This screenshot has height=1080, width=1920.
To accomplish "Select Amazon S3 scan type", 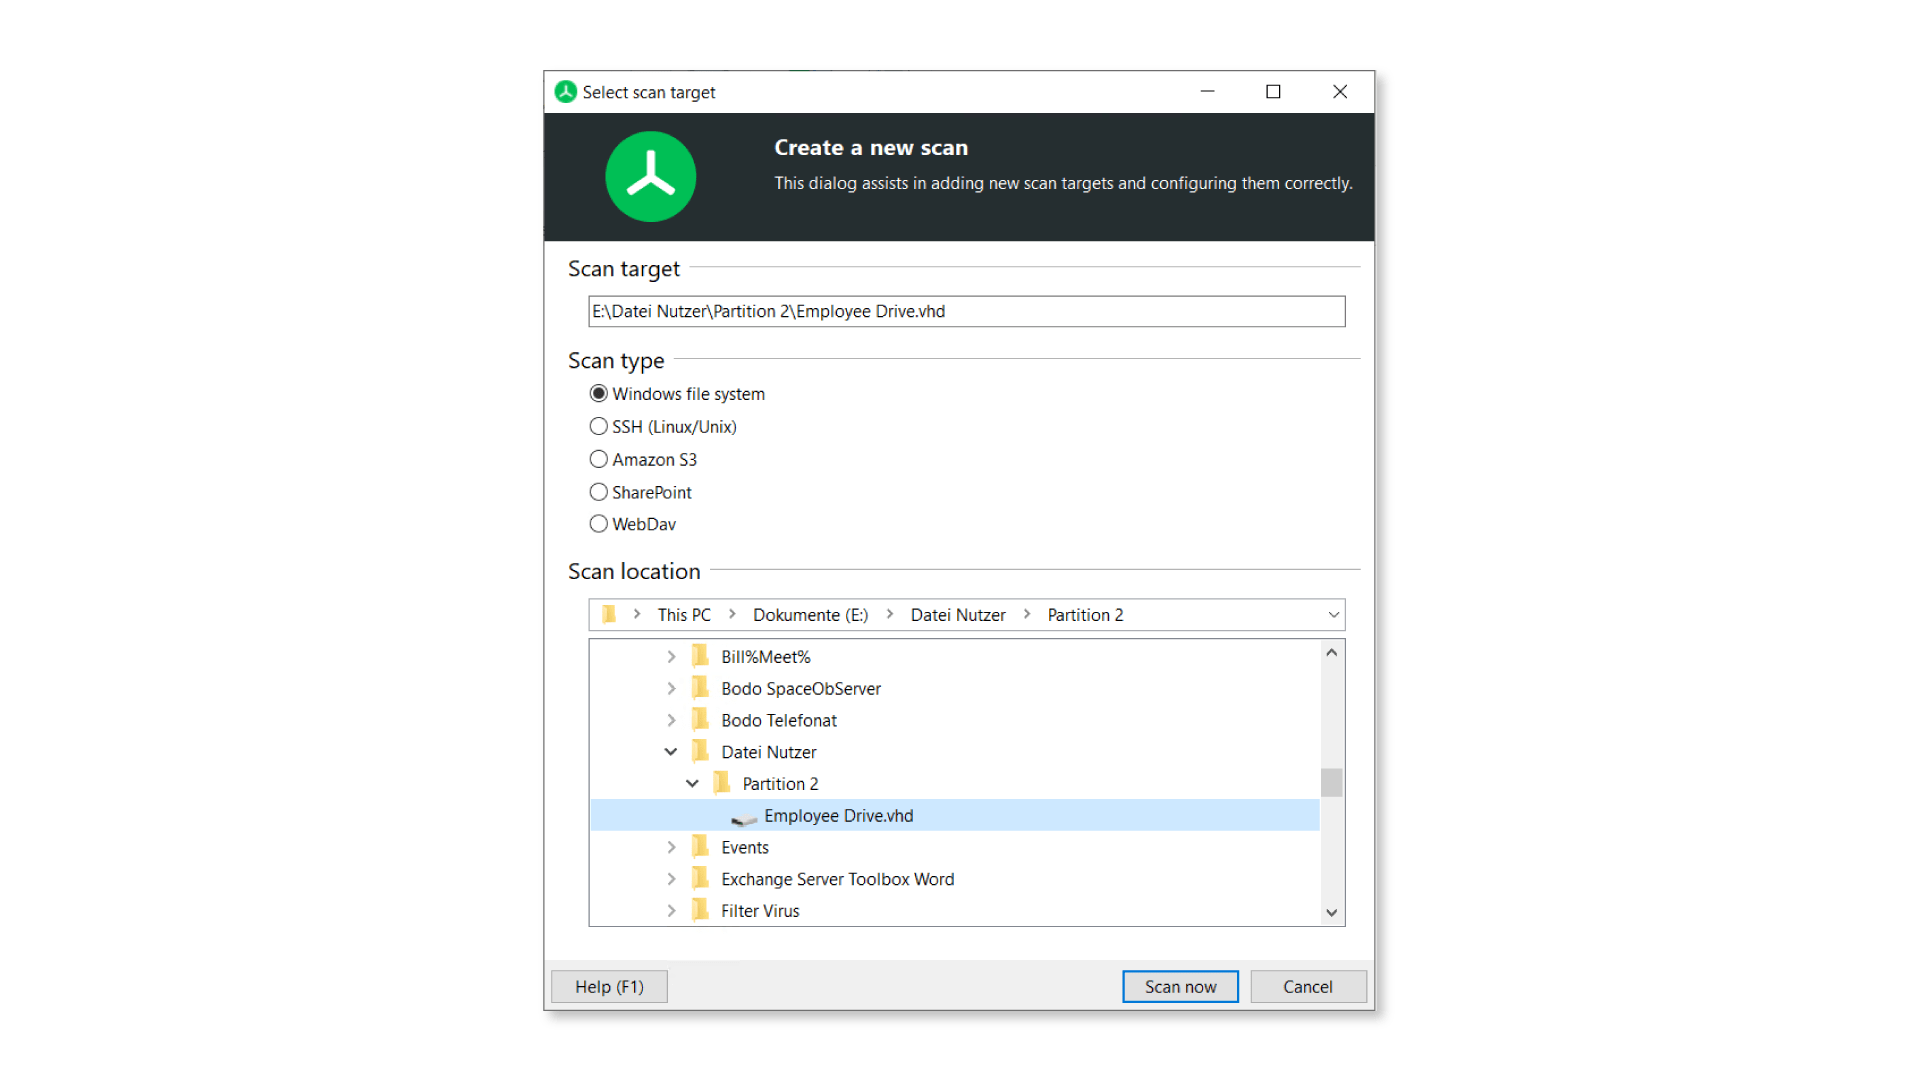I will 598,460.
